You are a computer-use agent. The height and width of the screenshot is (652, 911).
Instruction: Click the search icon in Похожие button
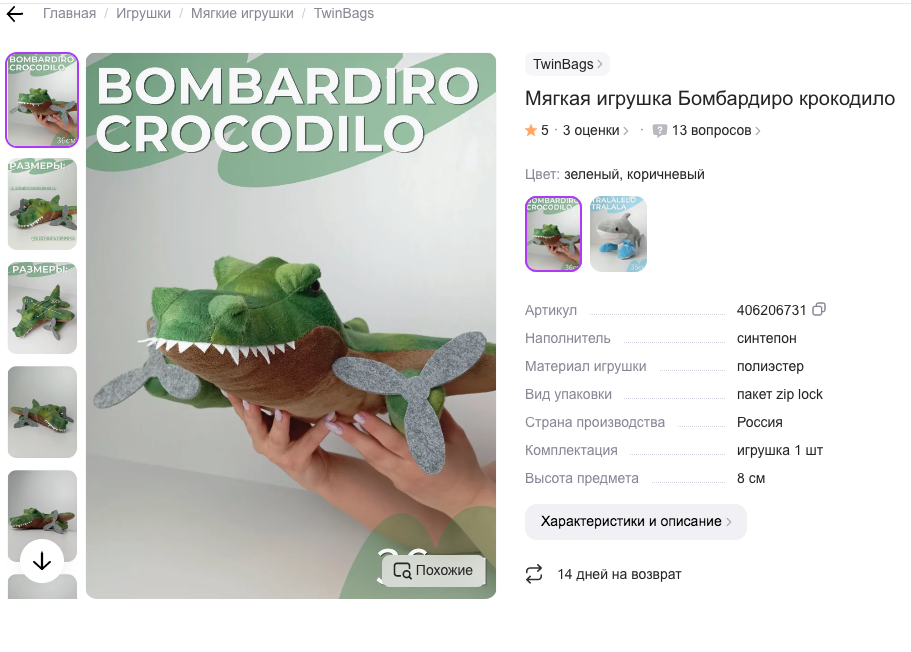click(402, 570)
